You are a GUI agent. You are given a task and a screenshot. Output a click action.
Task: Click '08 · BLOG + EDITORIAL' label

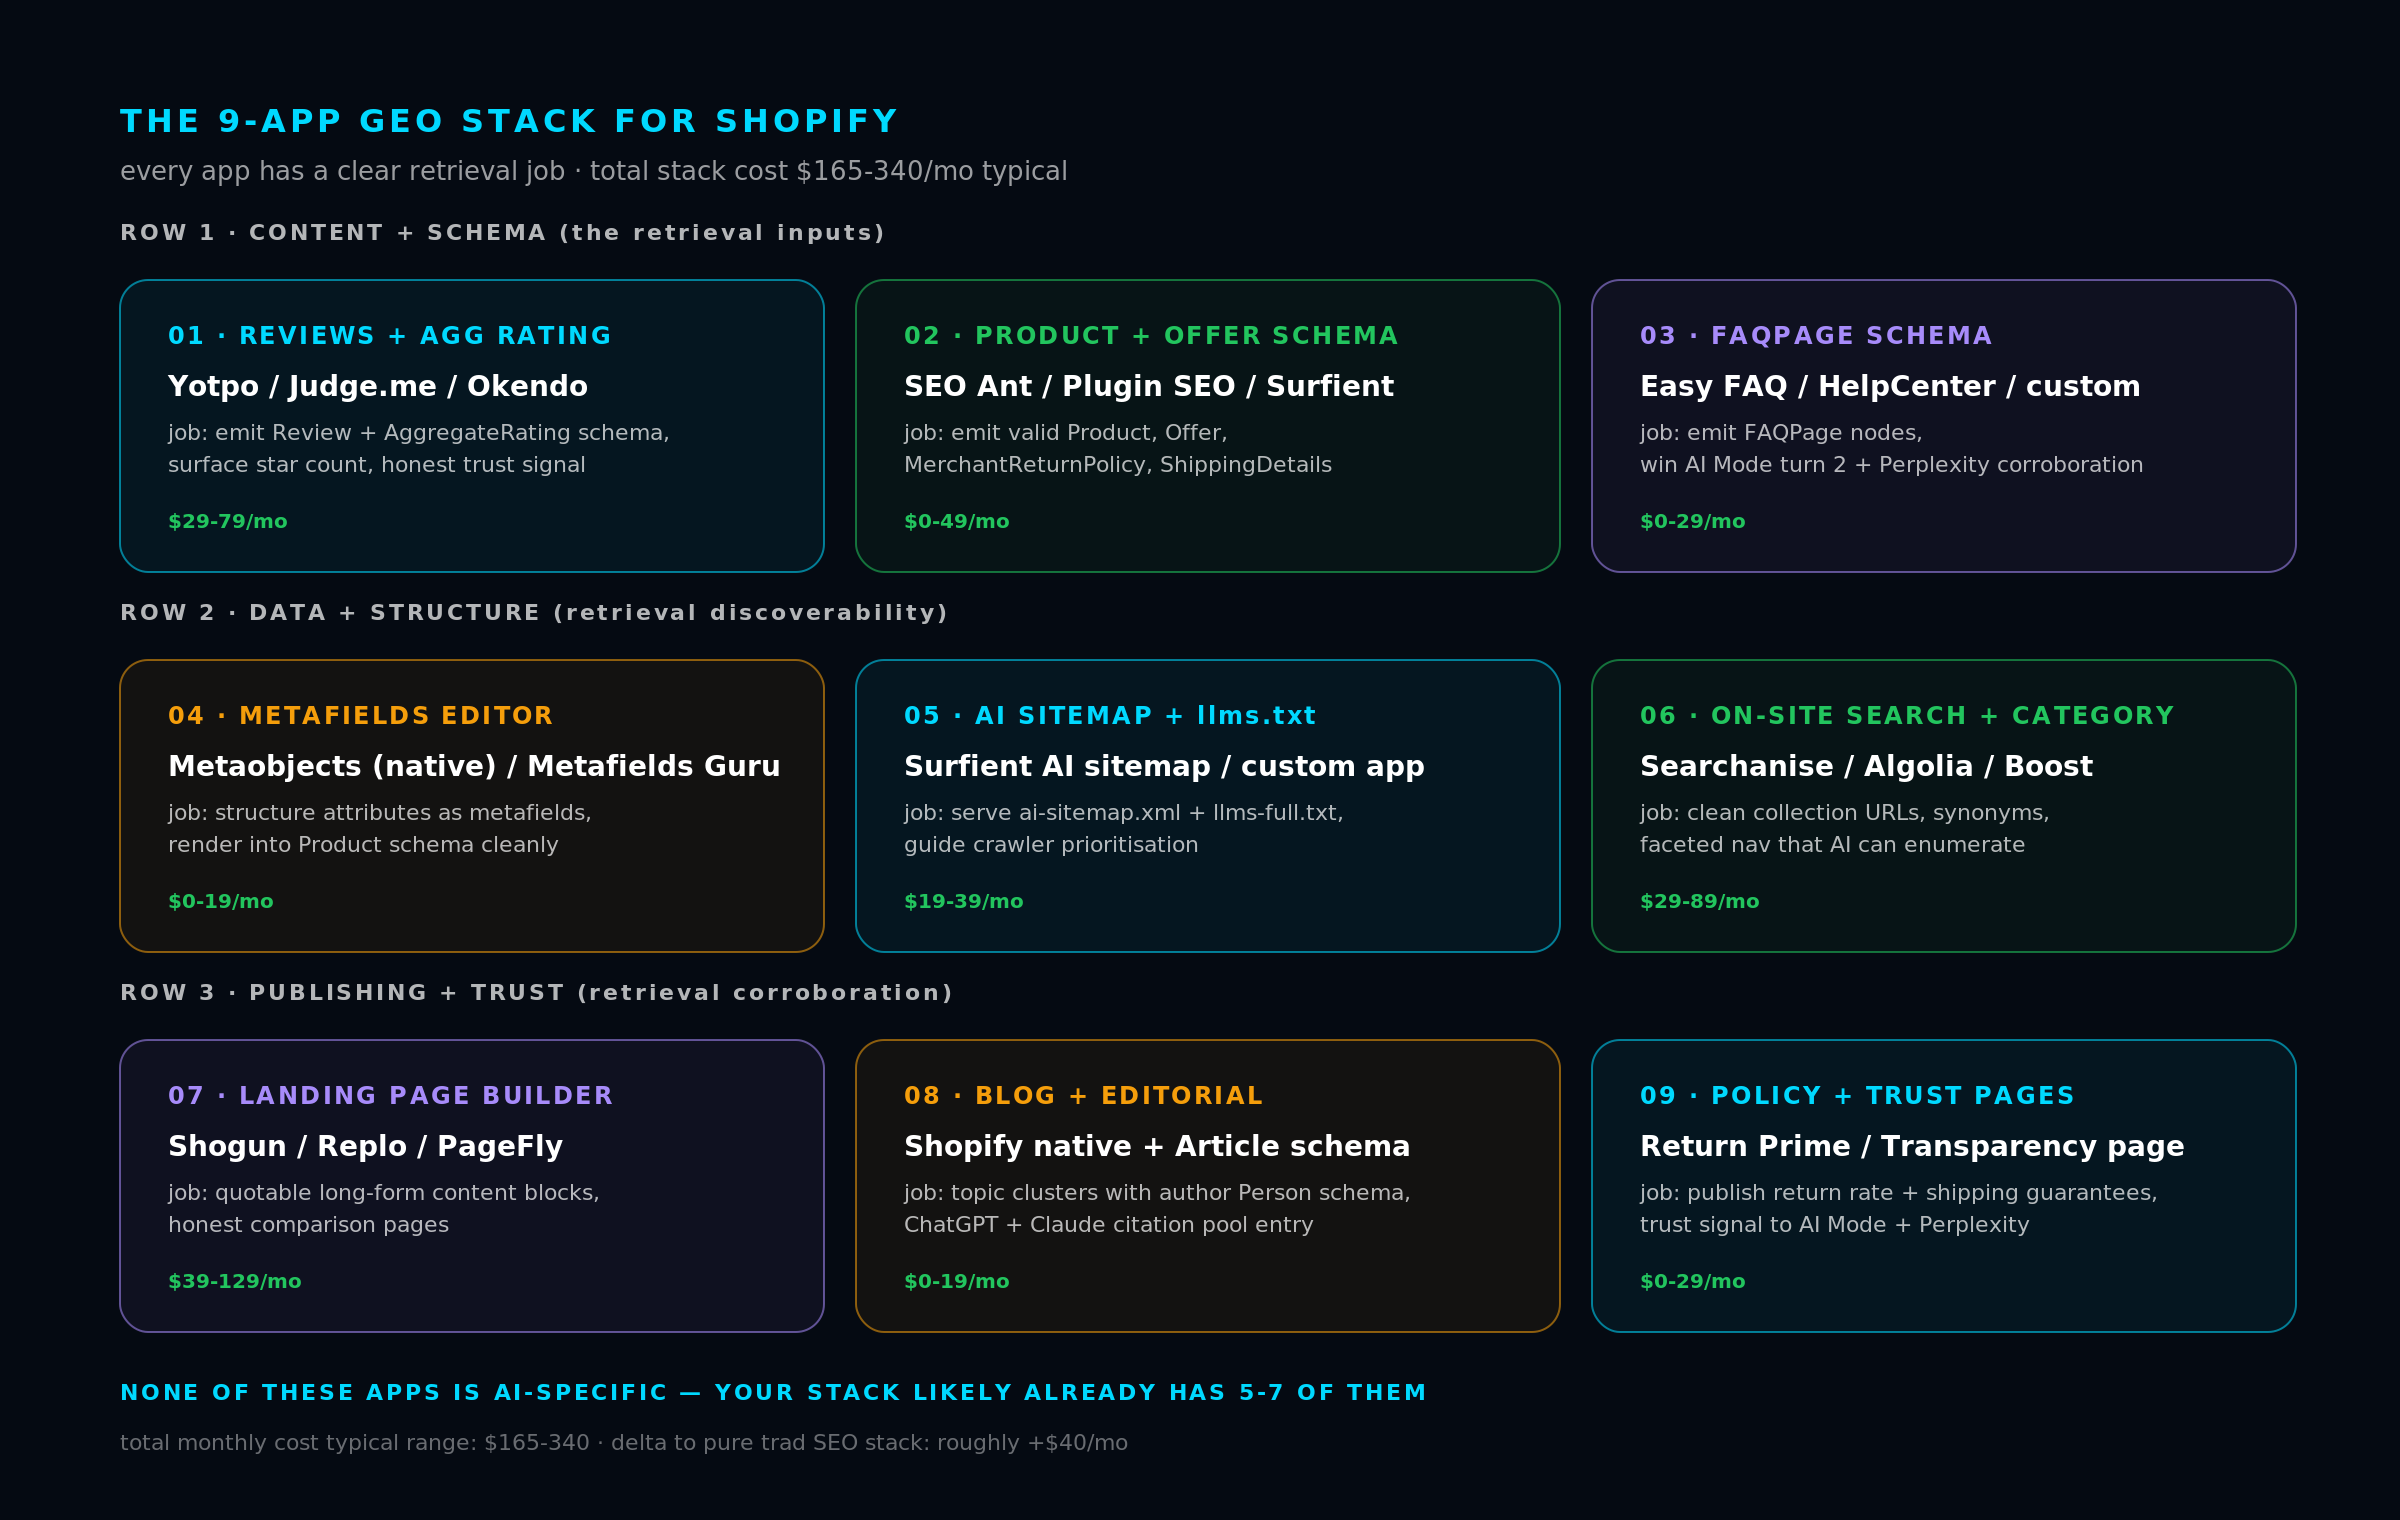[1083, 1096]
